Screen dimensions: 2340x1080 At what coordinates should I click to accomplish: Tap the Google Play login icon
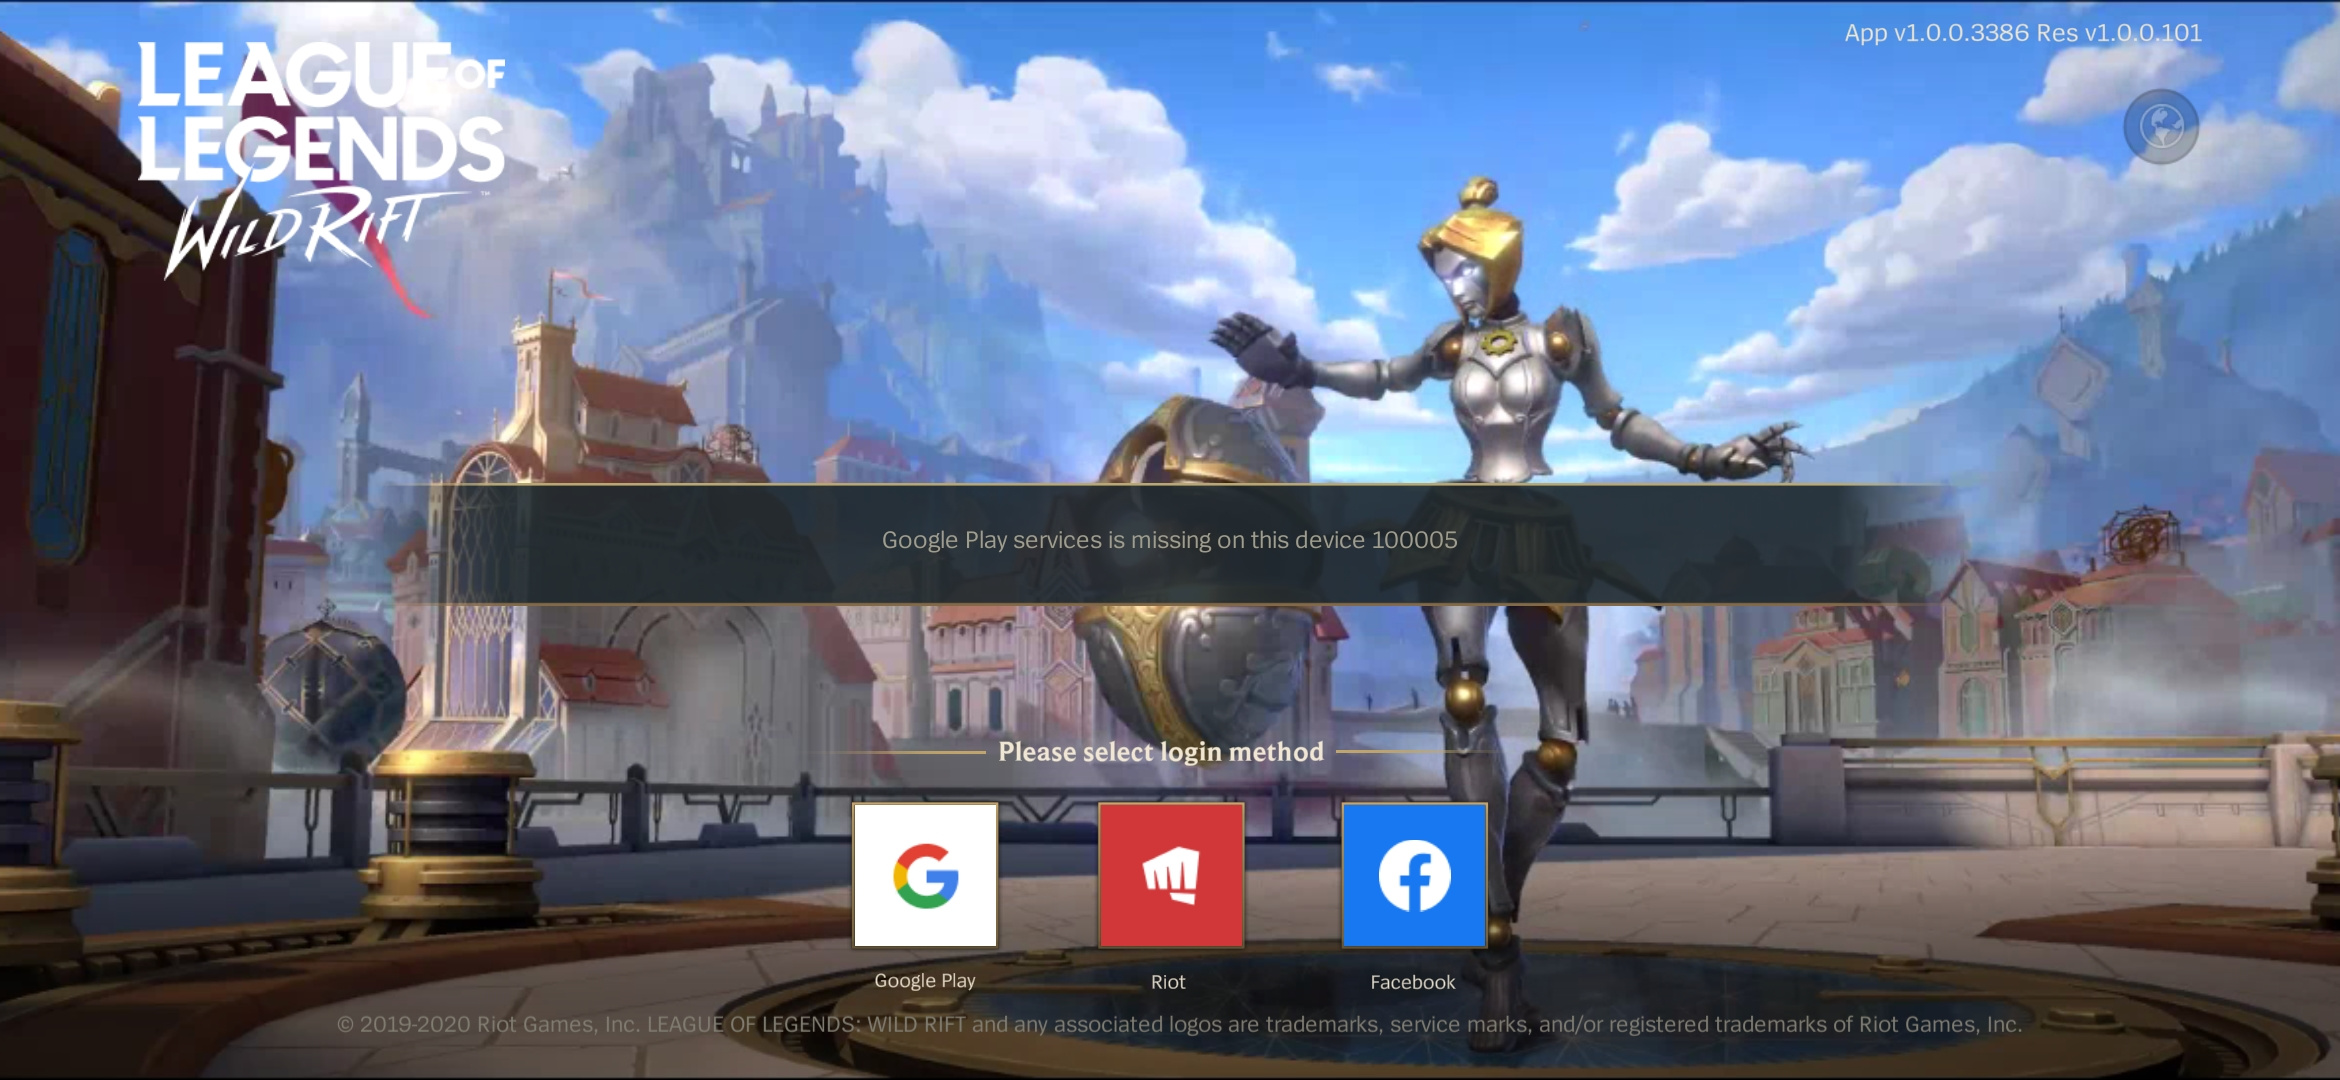point(925,875)
